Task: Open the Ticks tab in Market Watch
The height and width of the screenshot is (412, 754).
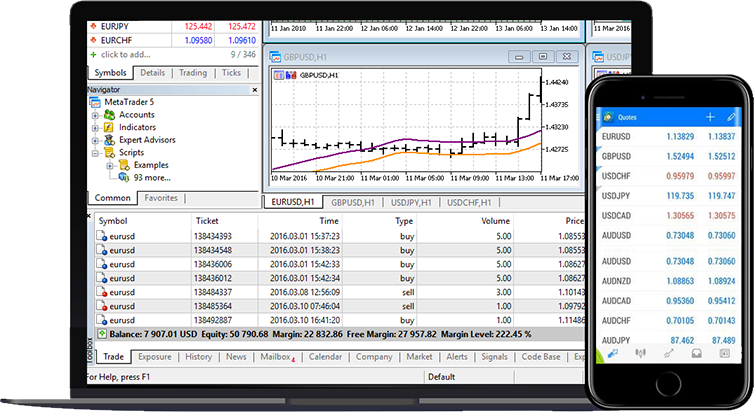Action: tap(231, 73)
